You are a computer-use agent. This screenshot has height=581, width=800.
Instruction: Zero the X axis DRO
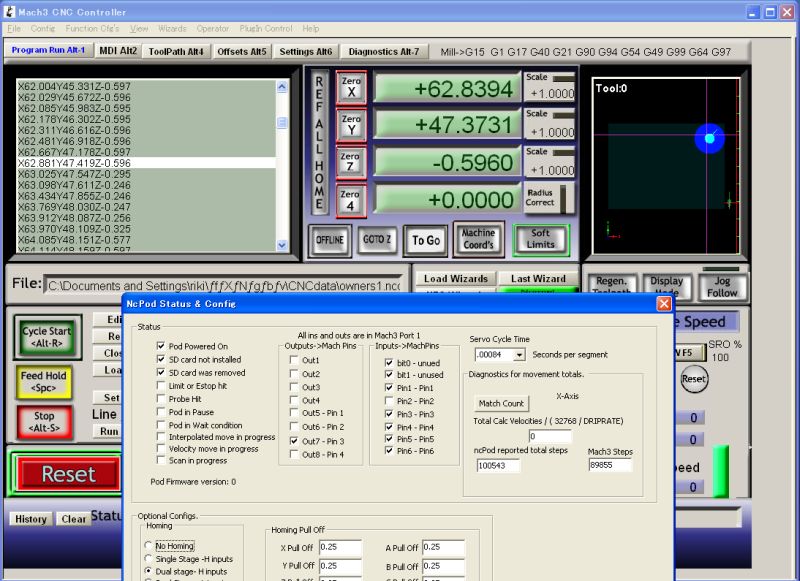click(x=351, y=87)
